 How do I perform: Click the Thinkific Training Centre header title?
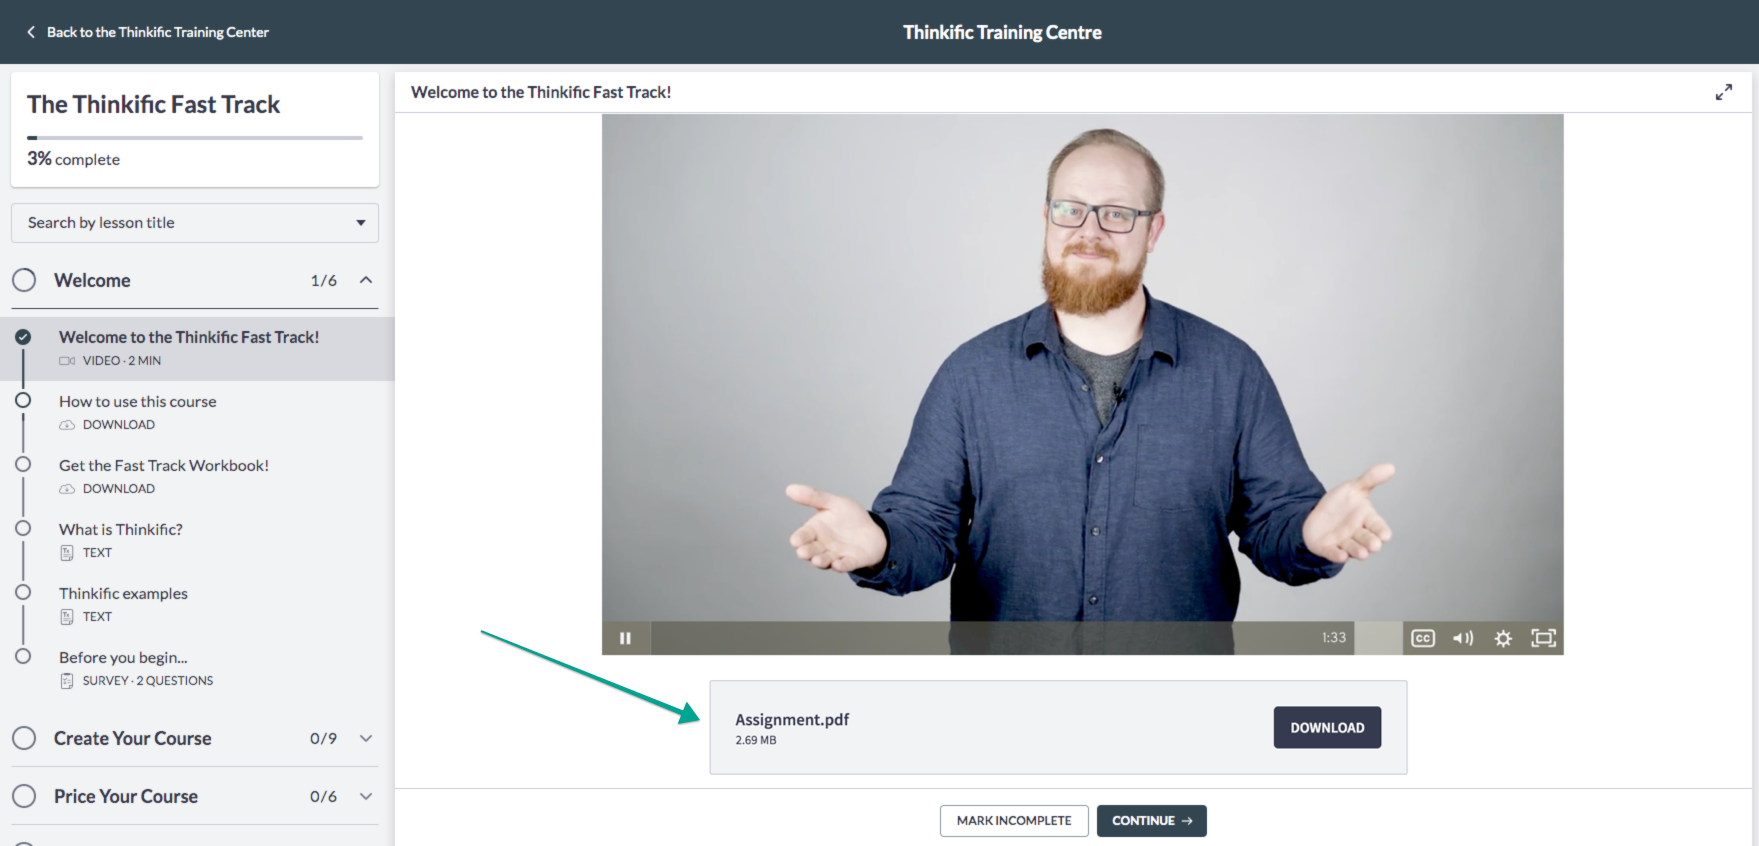pos(1002,32)
